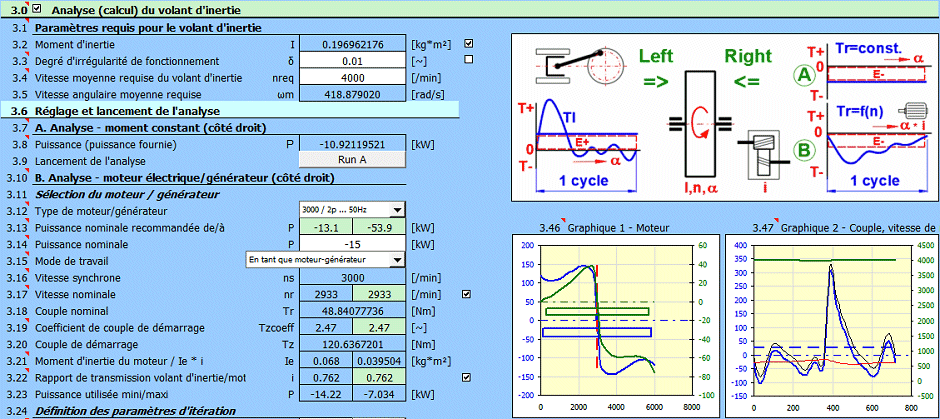Toggle the Moment d'inertie checkbox

pos(469,44)
